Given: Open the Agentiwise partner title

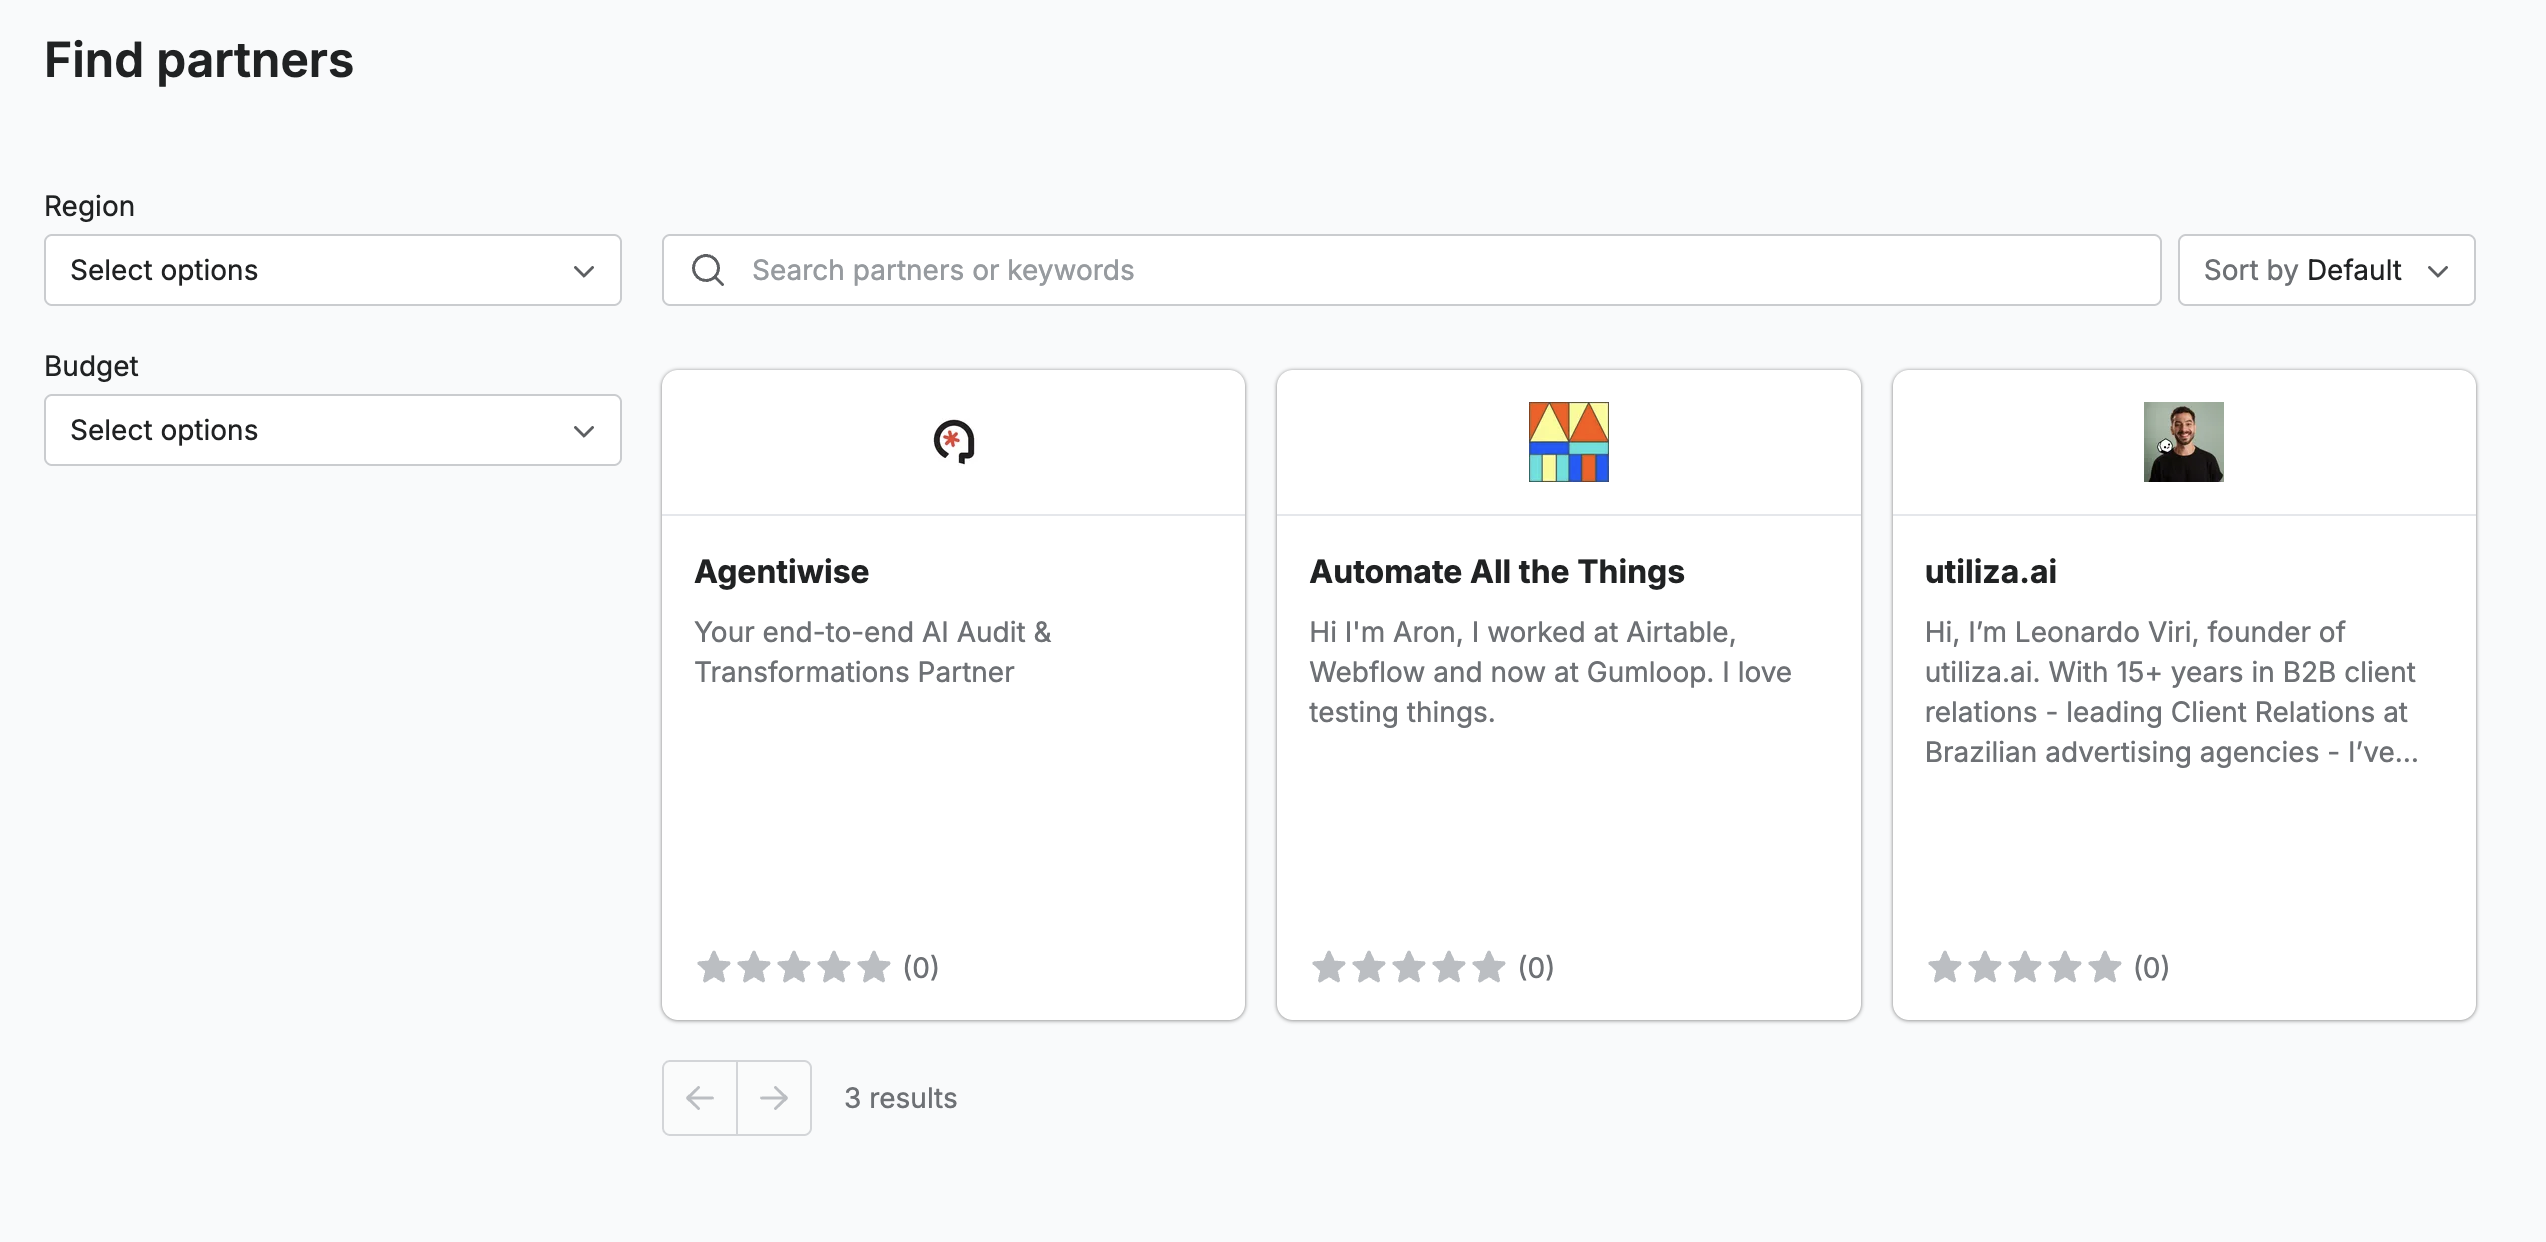Looking at the screenshot, I should [782, 572].
